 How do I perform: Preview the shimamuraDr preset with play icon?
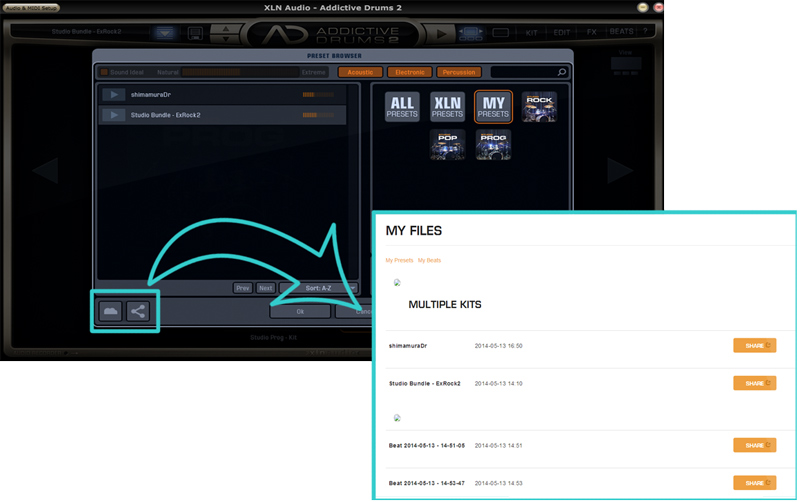pyautogui.click(x=113, y=94)
